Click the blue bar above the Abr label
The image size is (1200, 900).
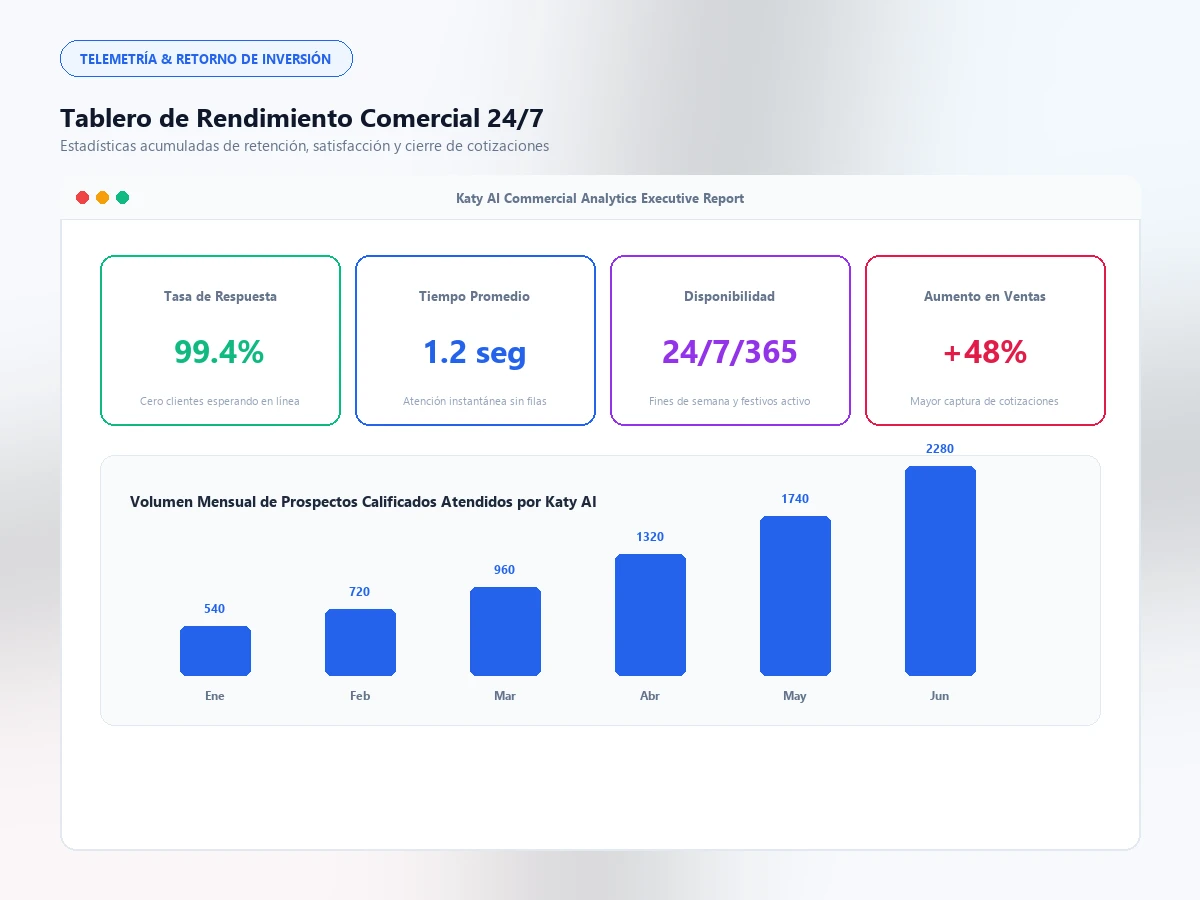point(650,615)
